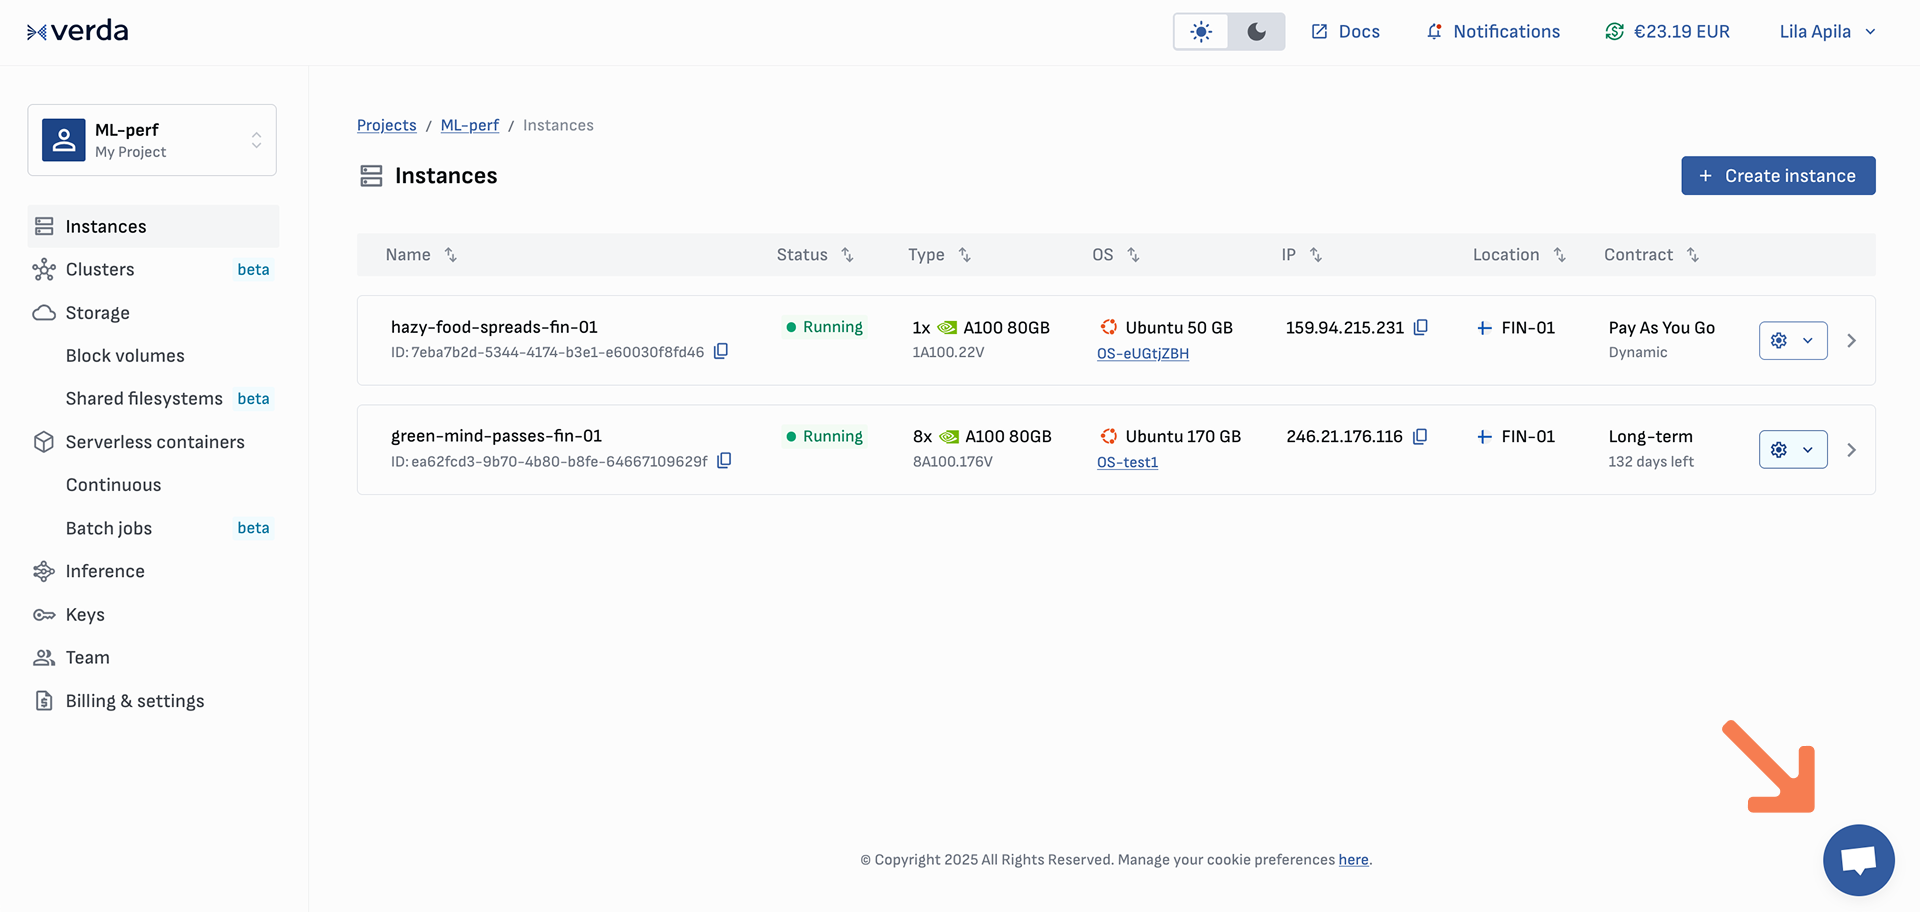Switch to dark theme mode
The height and width of the screenshot is (912, 1920).
pos(1257,32)
